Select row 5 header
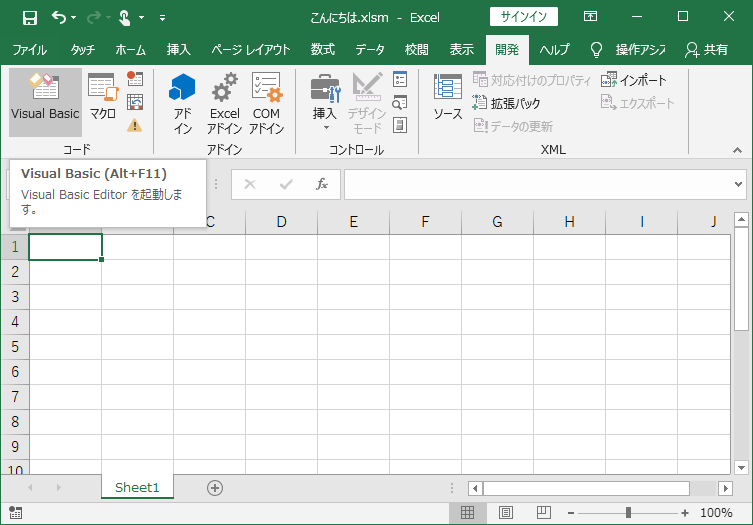The height and width of the screenshot is (525, 753). pos(15,347)
